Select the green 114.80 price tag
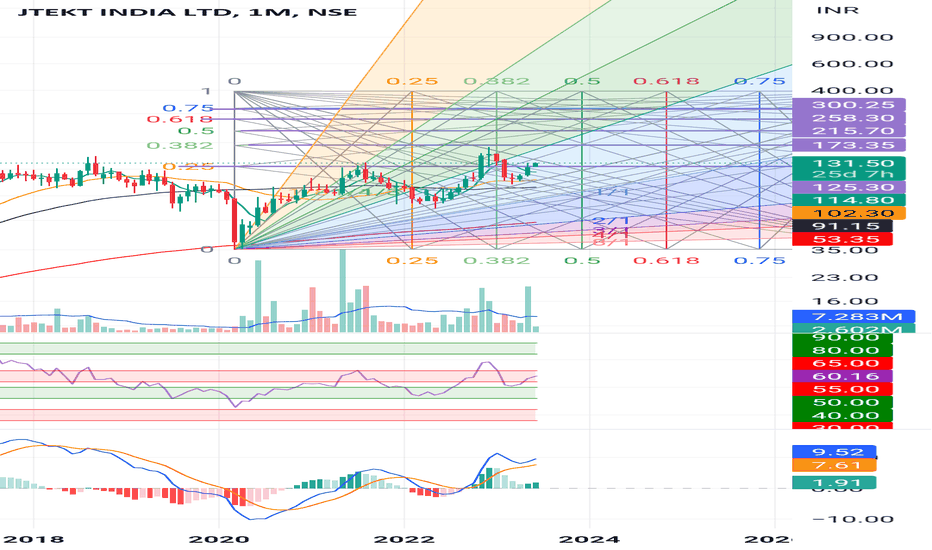932x550 pixels. coord(849,200)
